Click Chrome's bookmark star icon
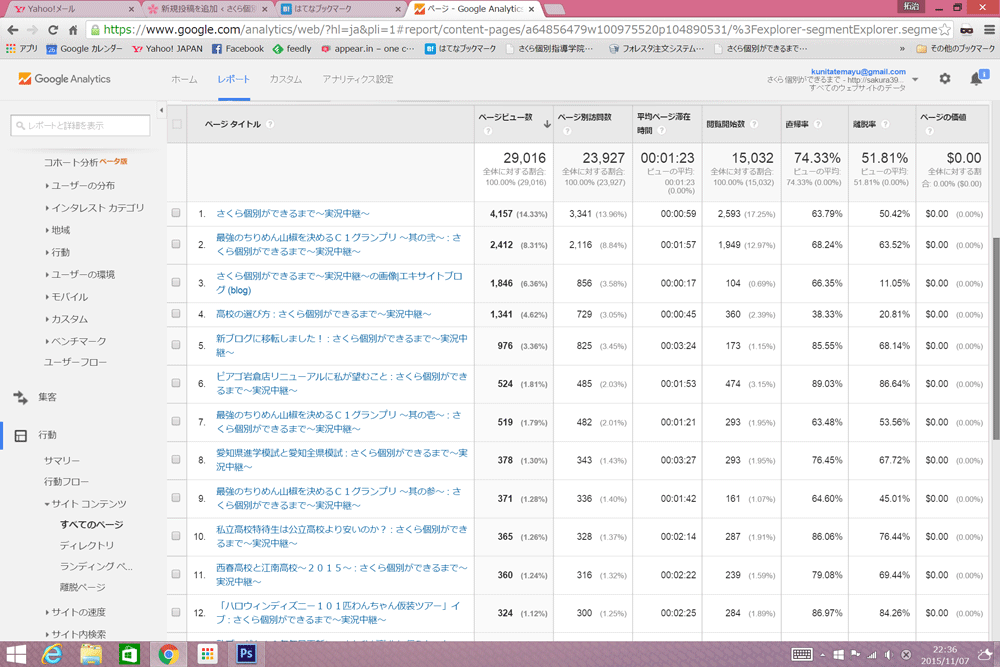1000x667 pixels. [x=945, y=30]
